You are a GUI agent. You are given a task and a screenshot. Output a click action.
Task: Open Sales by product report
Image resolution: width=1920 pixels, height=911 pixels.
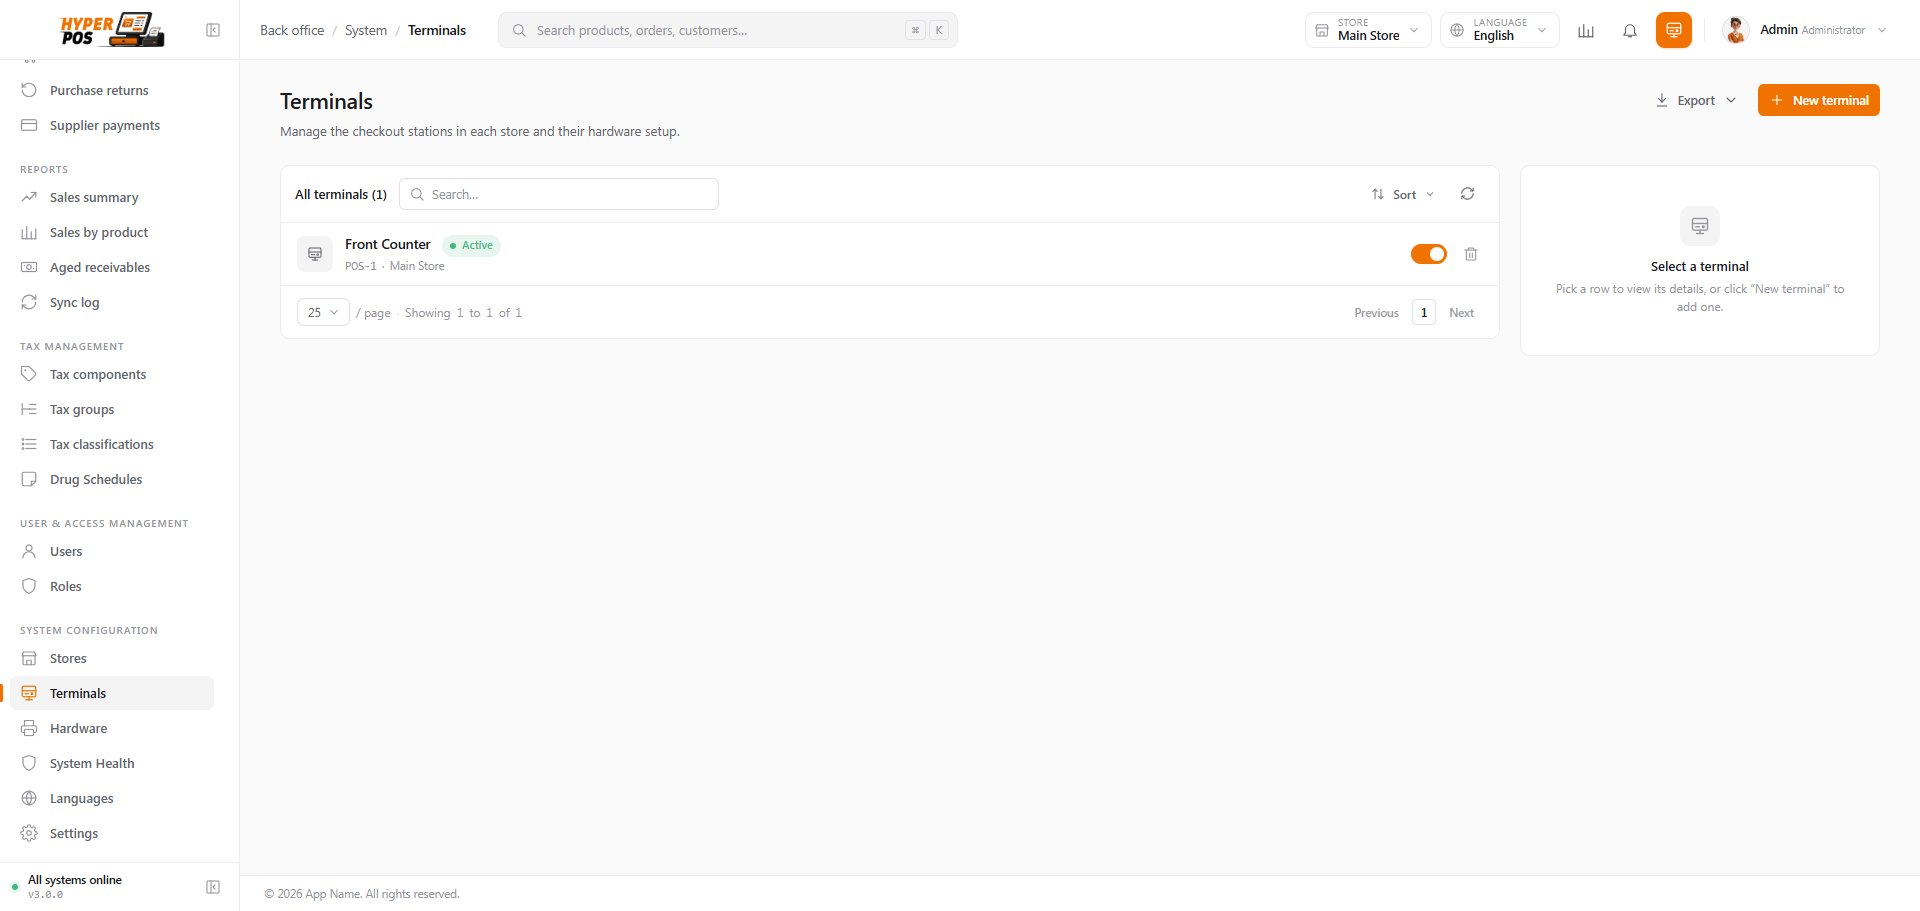point(112,232)
